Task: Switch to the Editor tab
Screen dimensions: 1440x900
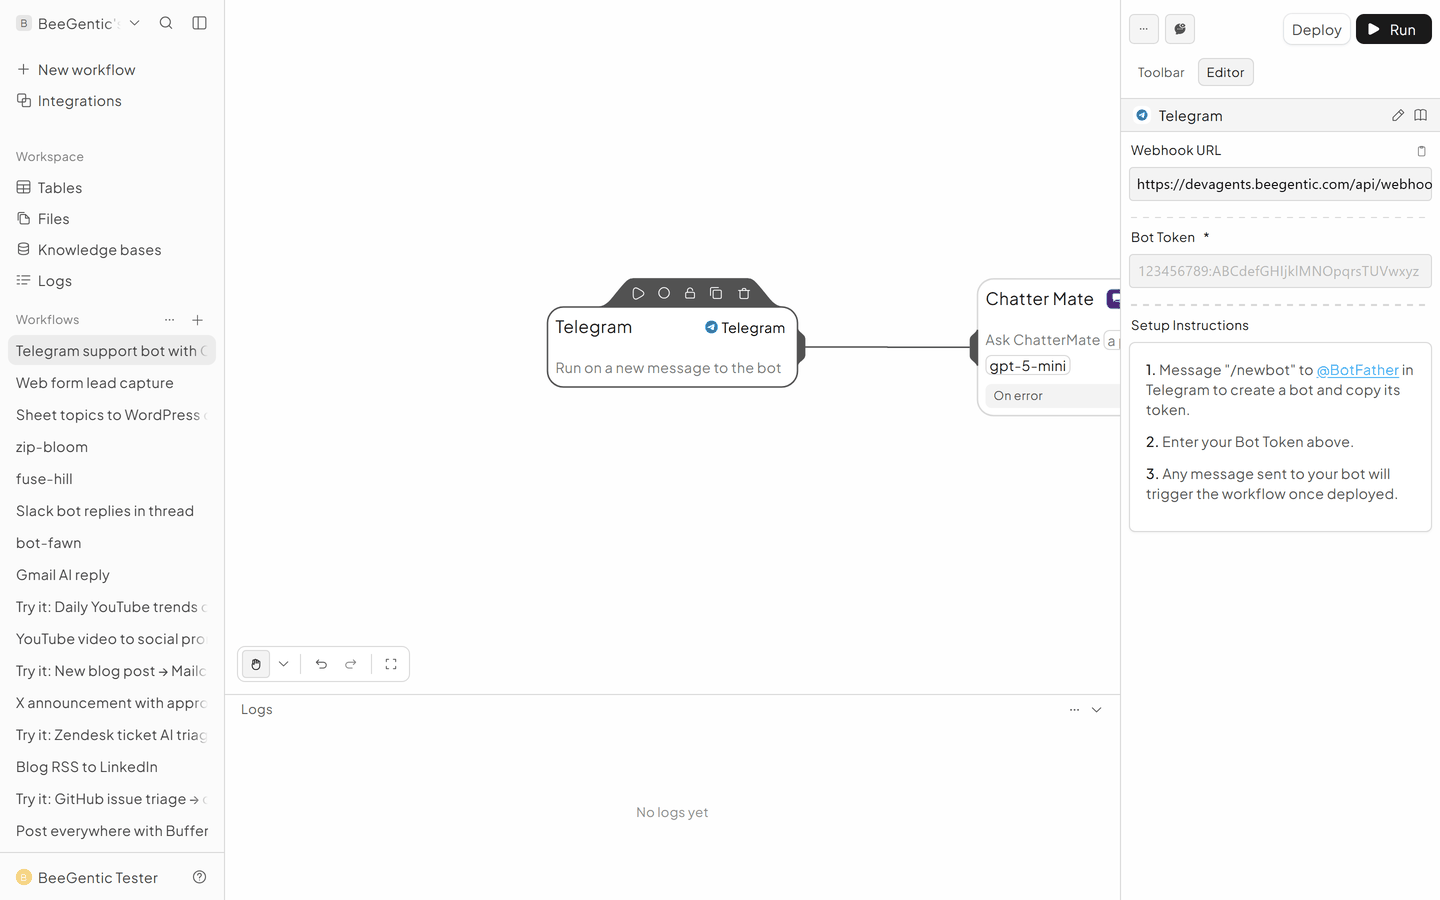Action: click(x=1225, y=72)
